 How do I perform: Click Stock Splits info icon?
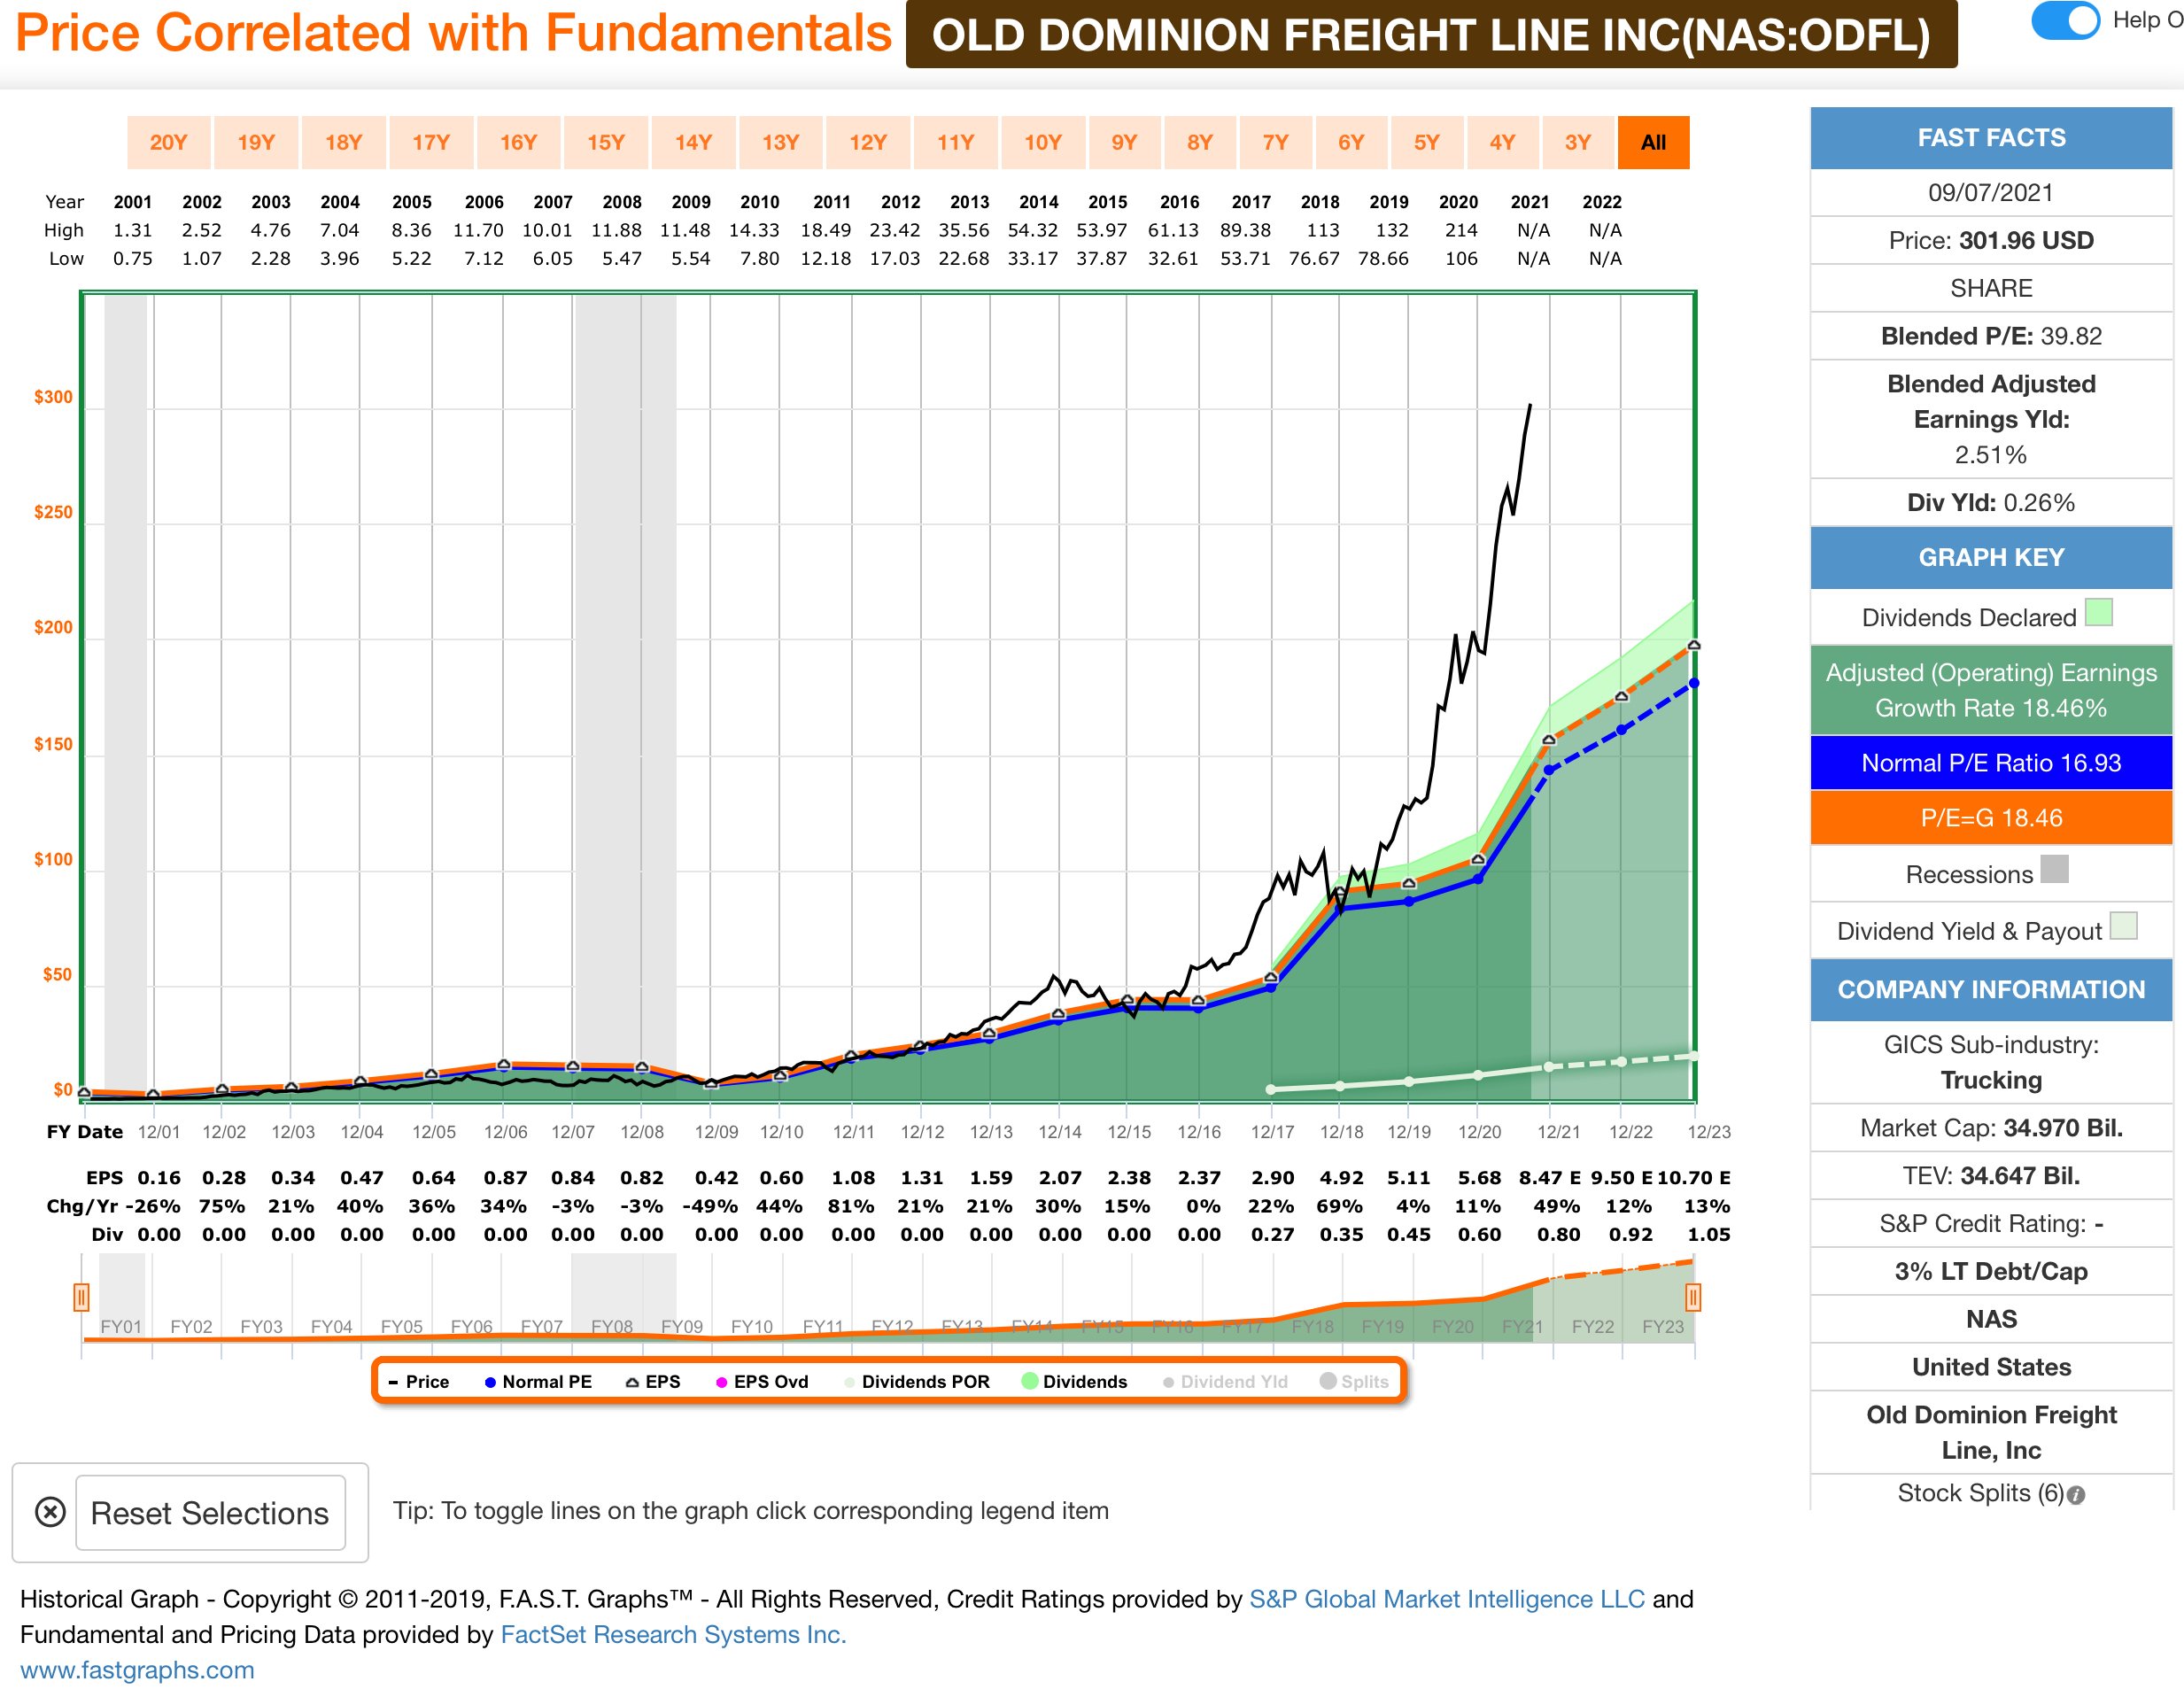click(2076, 1495)
